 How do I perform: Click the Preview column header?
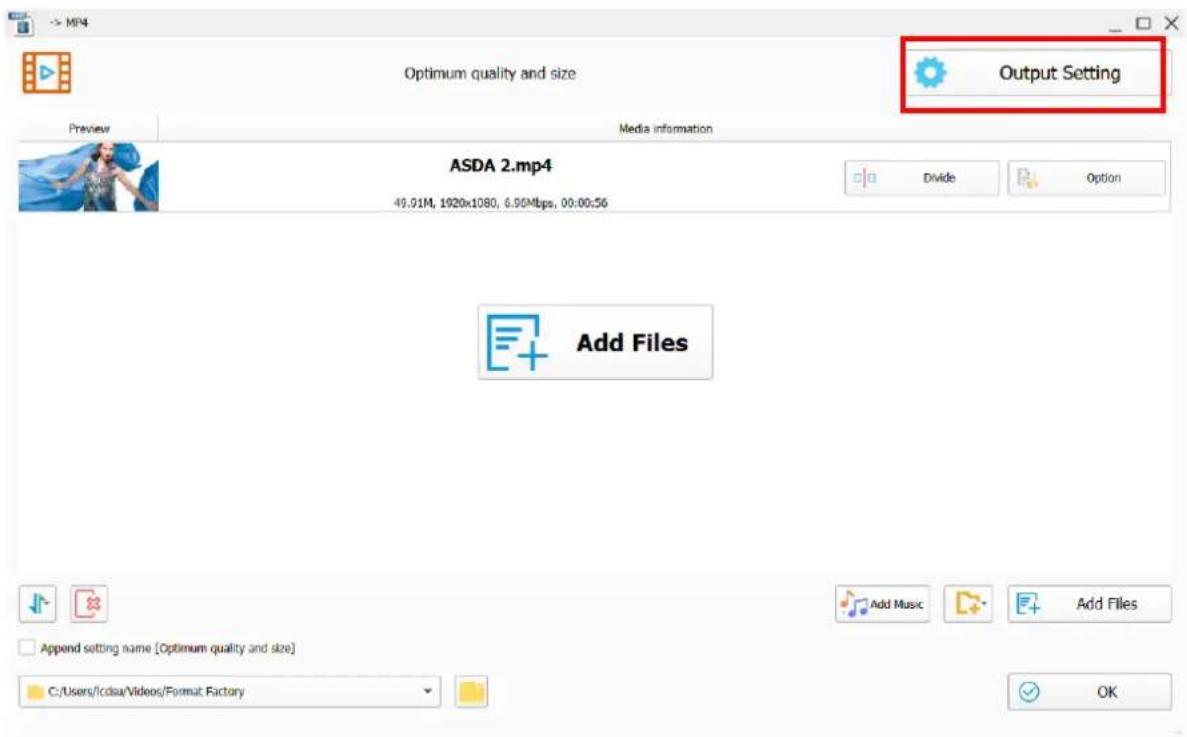pos(89,129)
